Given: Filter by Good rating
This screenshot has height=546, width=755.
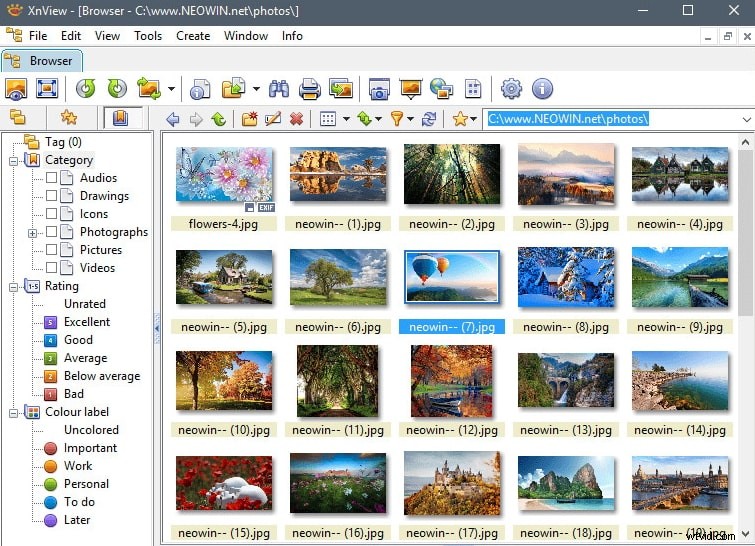Looking at the screenshot, I should [78, 340].
